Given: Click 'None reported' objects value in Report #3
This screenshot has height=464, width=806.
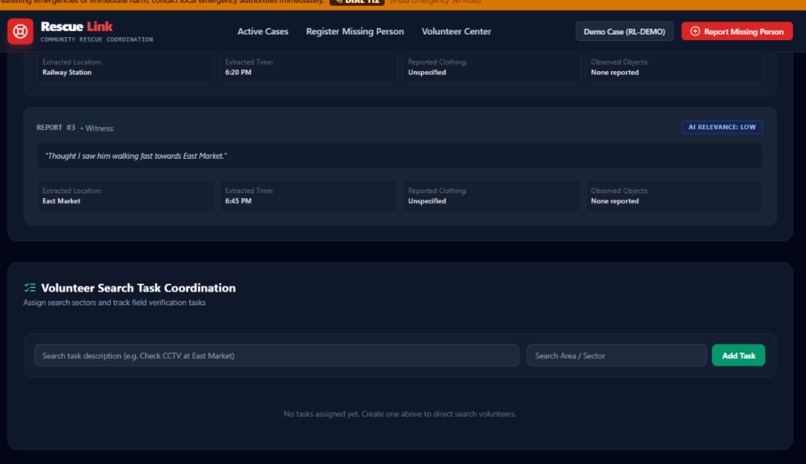Looking at the screenshot, I should click(x=614, y=201).
